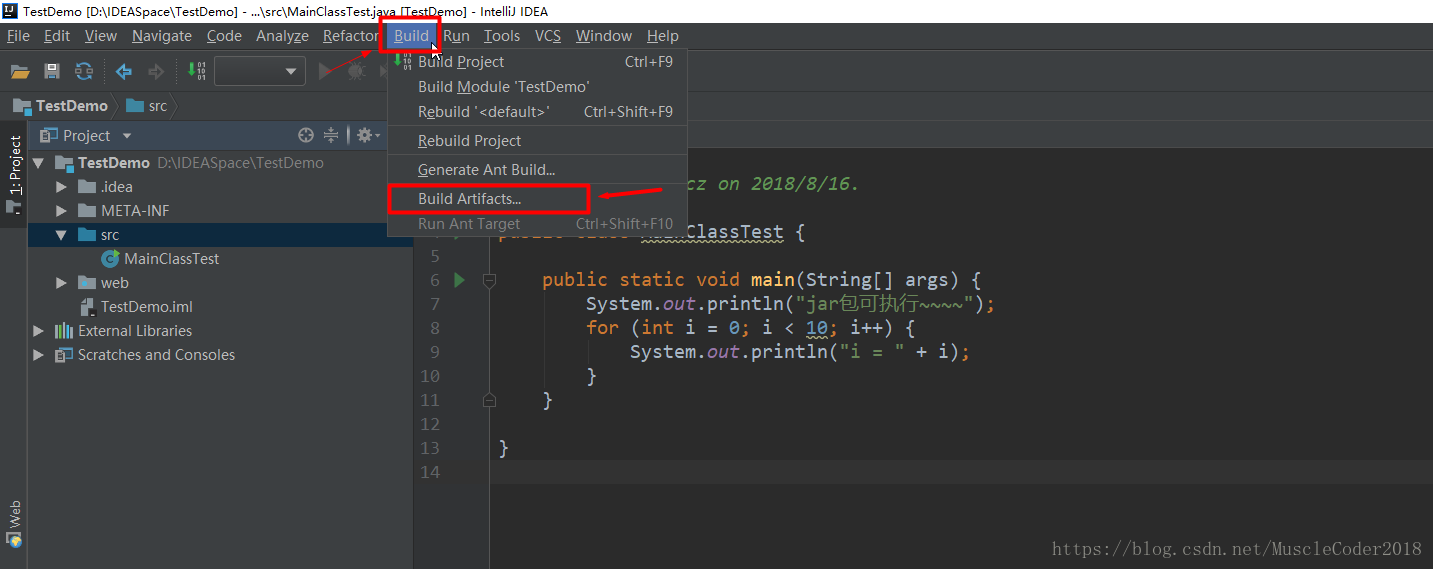Open the Edit menu
The height and width of the screenshot is (569, 1433).
57,36
